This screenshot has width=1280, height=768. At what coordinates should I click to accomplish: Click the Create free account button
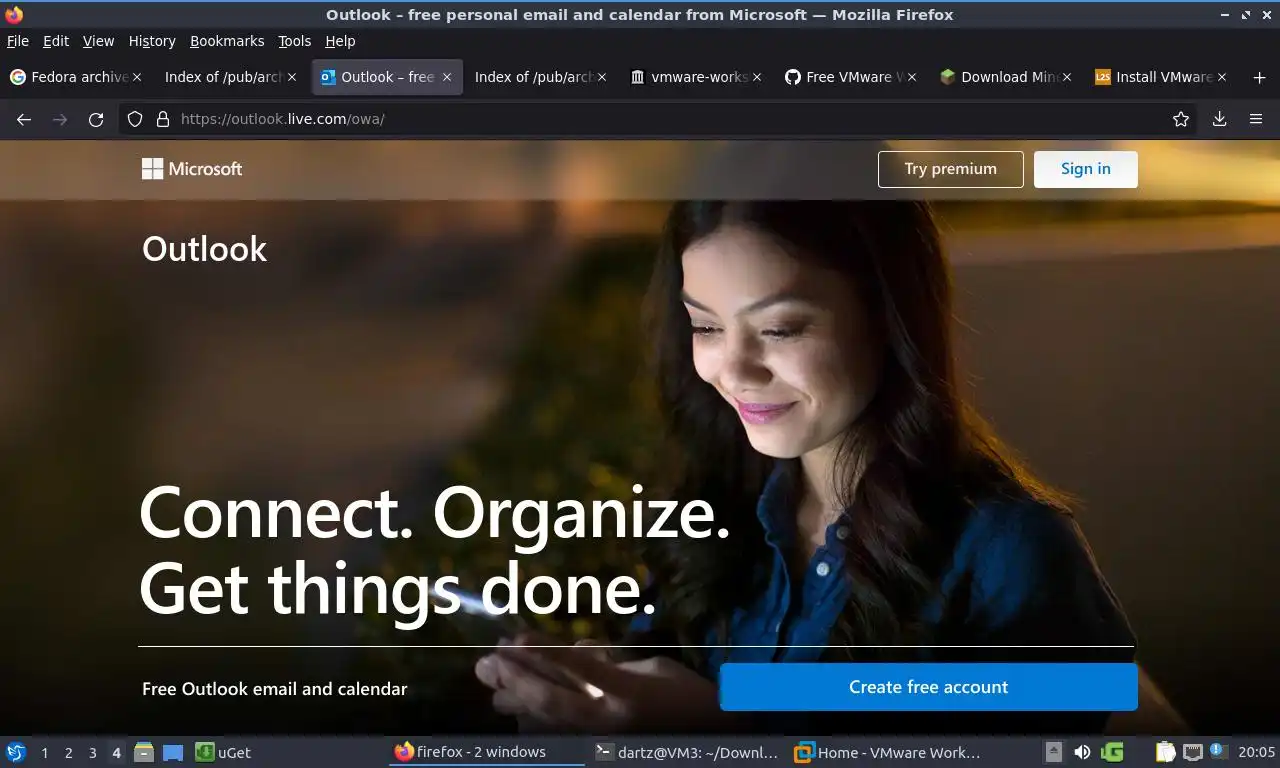(928, 687)
